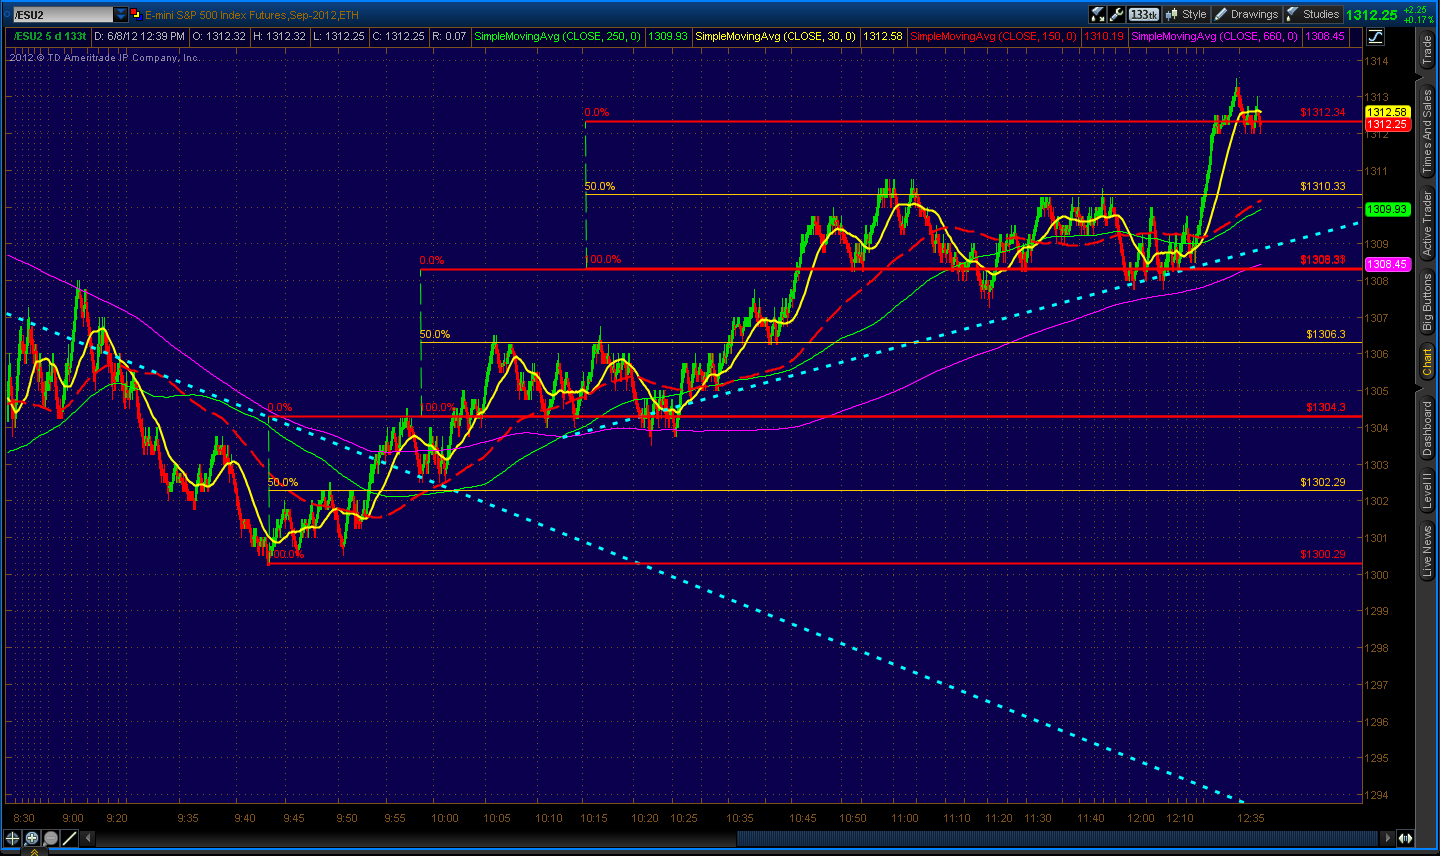This screenshot has width=1440, height=856.
Task: Click the scrollbar right arrow button
Action: [1387, 839]
